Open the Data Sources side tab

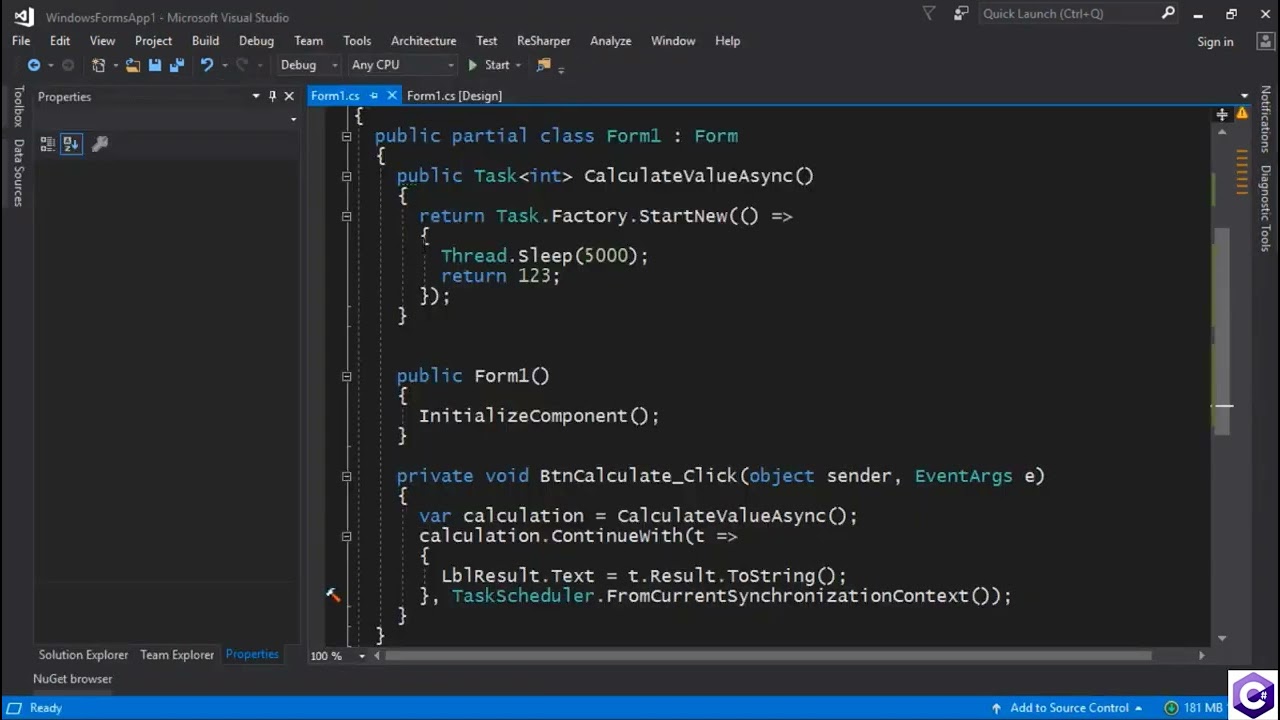pyautogui.click(x=18, y=172)
